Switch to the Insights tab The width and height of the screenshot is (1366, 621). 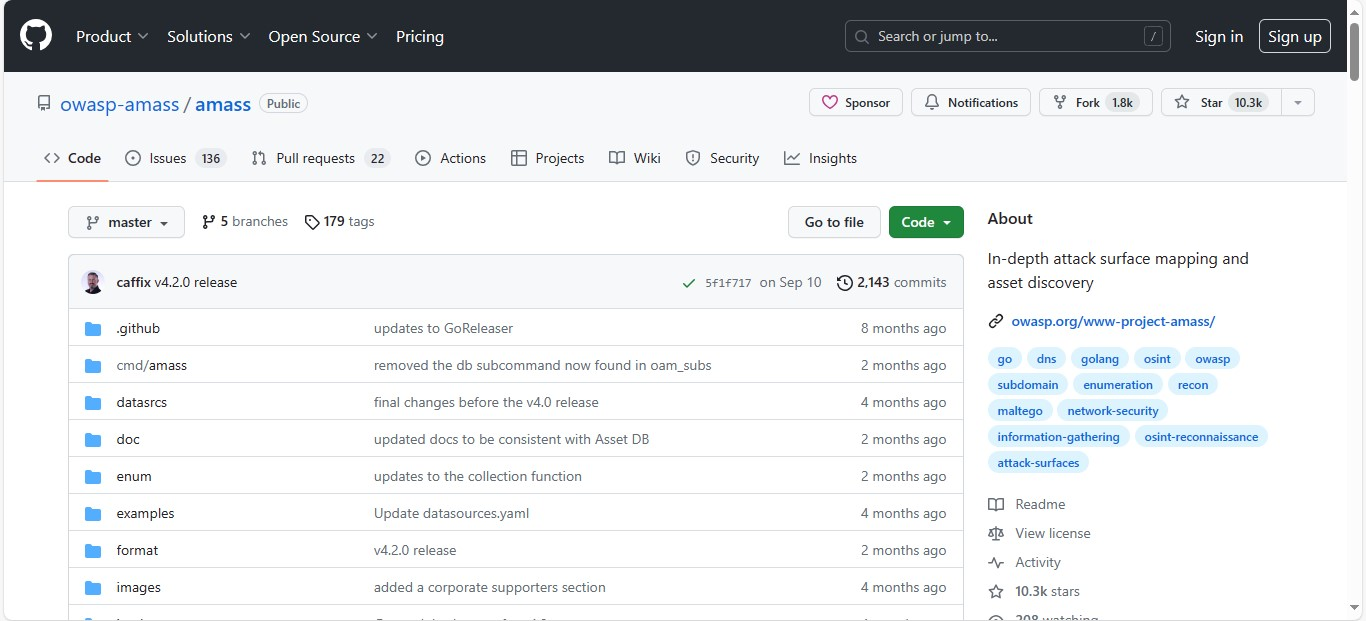pos(820,158)
